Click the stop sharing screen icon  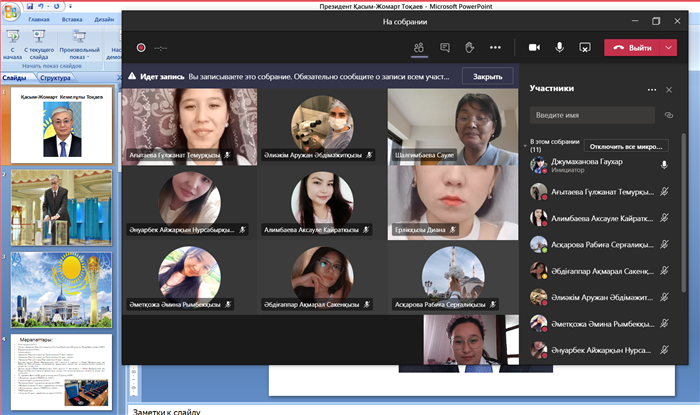tap(585, 47)
